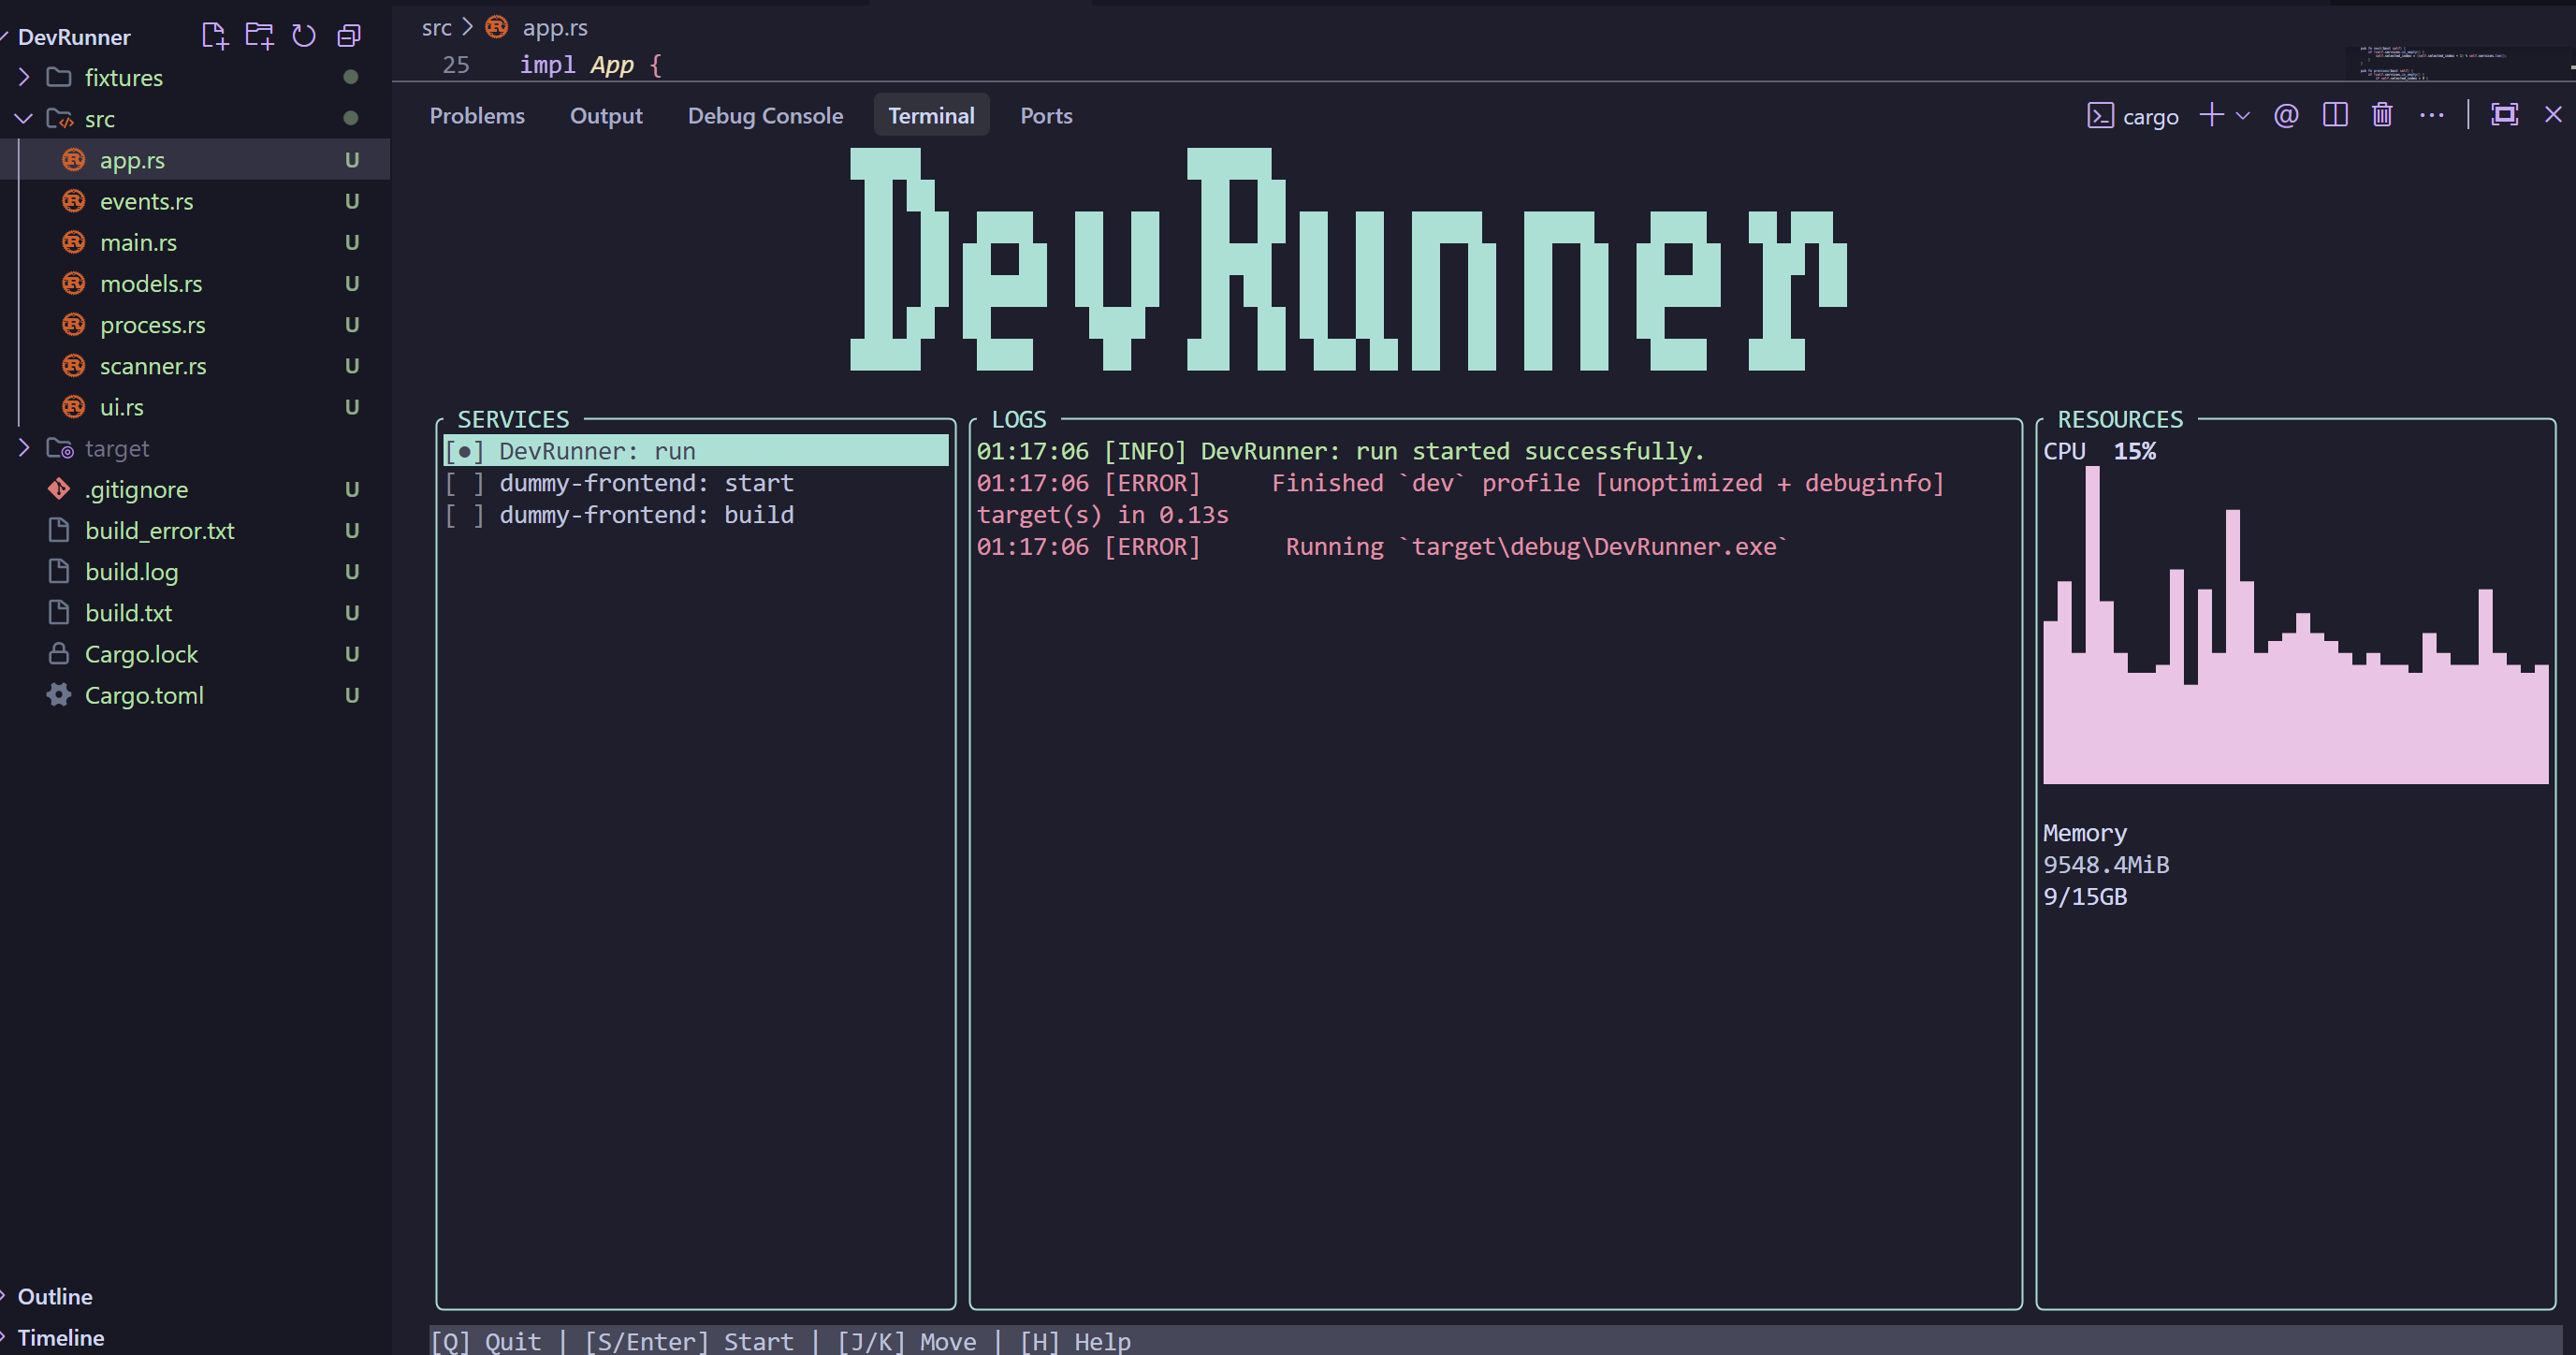Click the CPU 15% usage label
Viewport: 2576px width, 1355px height.
2099,451
